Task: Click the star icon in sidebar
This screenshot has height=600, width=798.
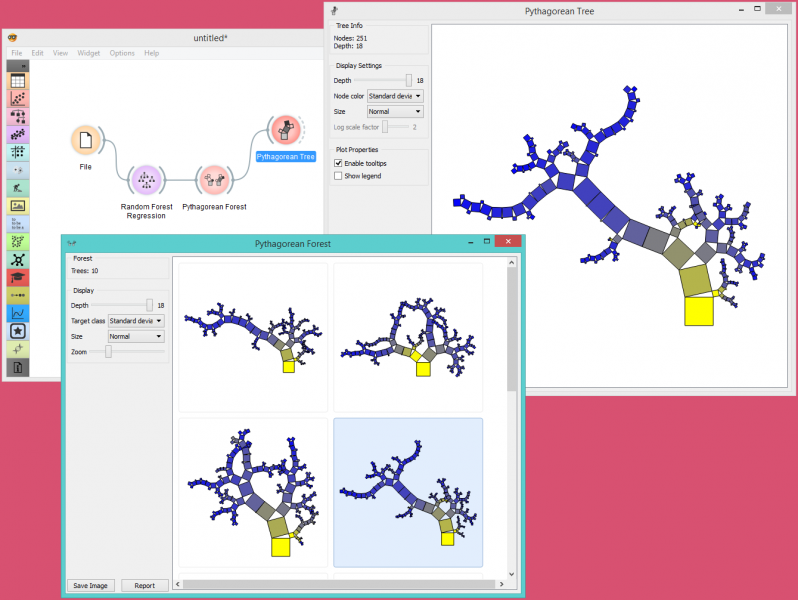Action: [x=17, y=331]
